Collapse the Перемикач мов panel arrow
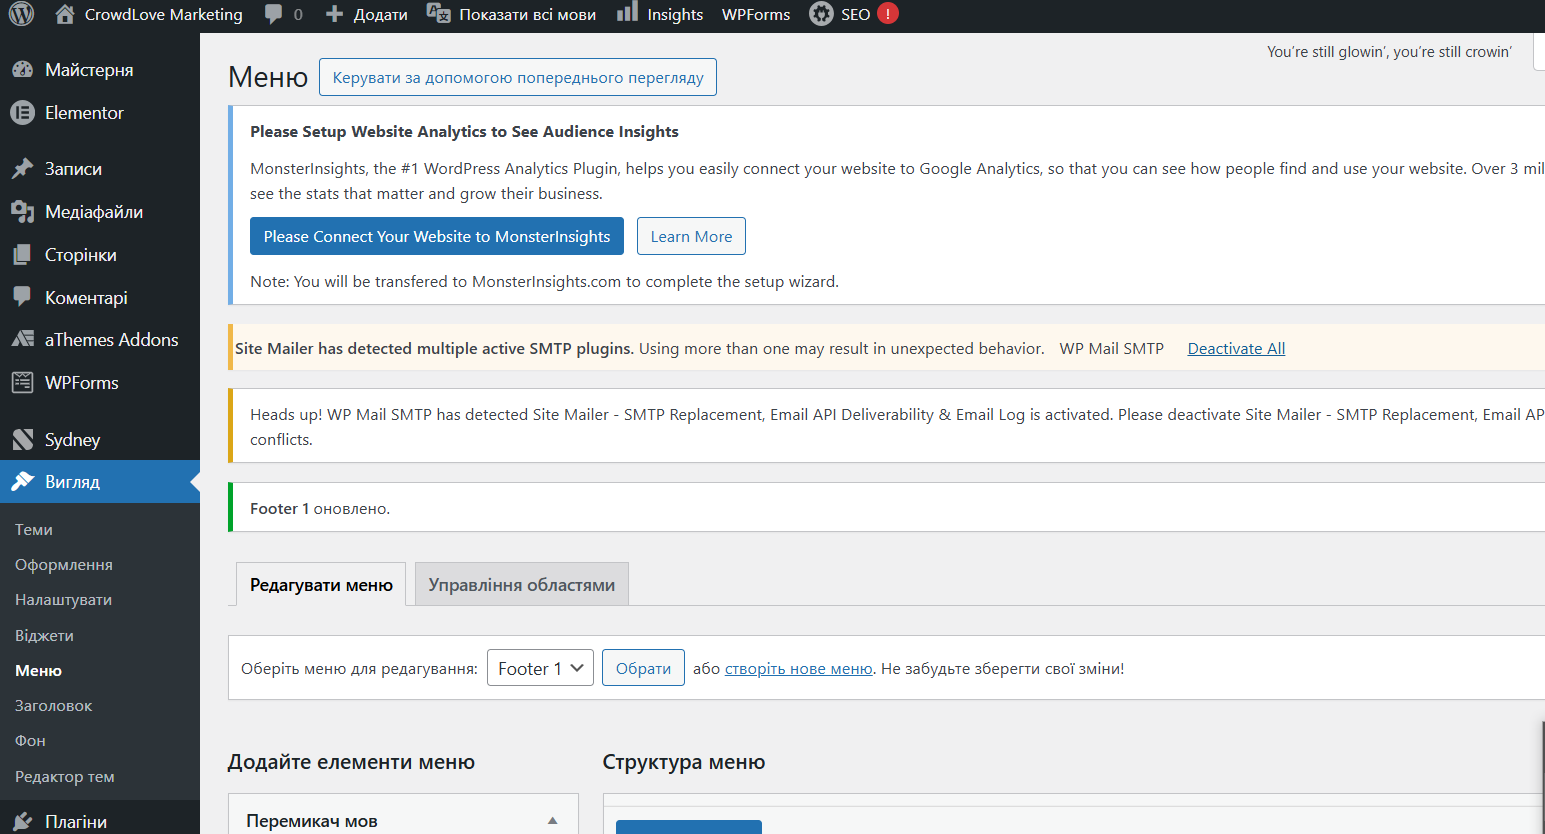The width and height of the screenshot is (1545, 834). [x=552, y=821]
